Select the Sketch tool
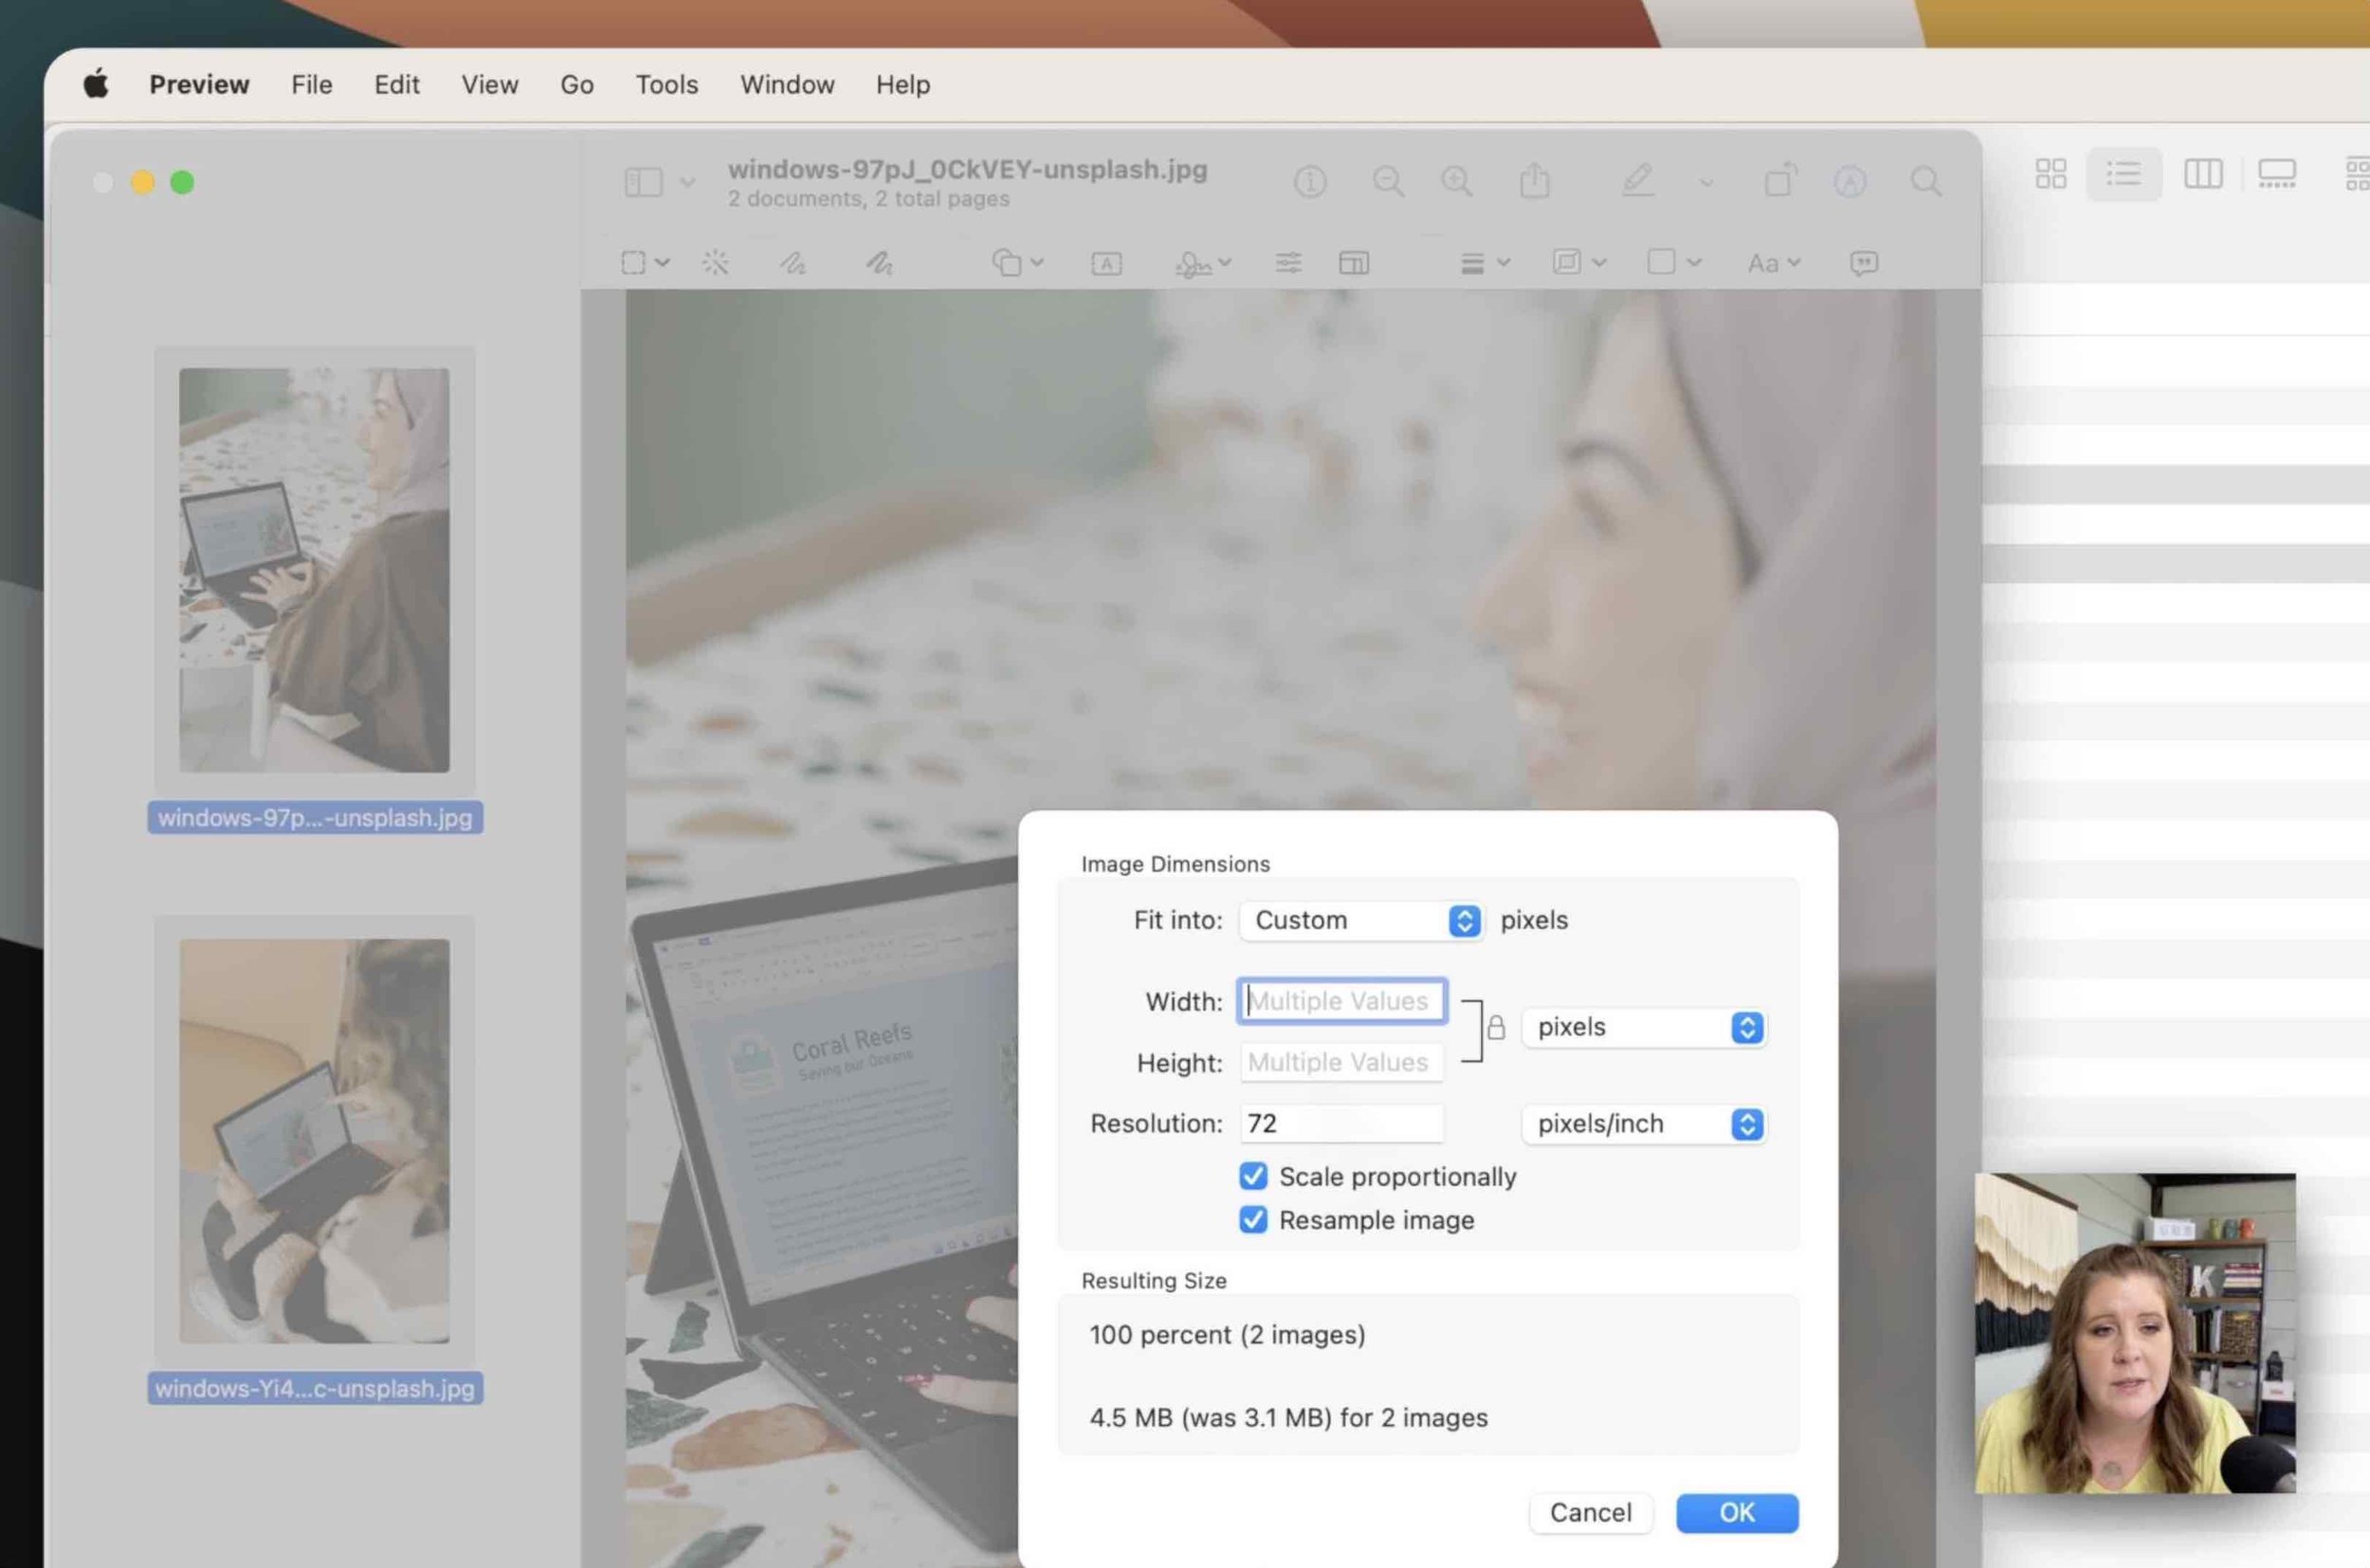Screen dimensions: 2370x1568 click(793, 263)
